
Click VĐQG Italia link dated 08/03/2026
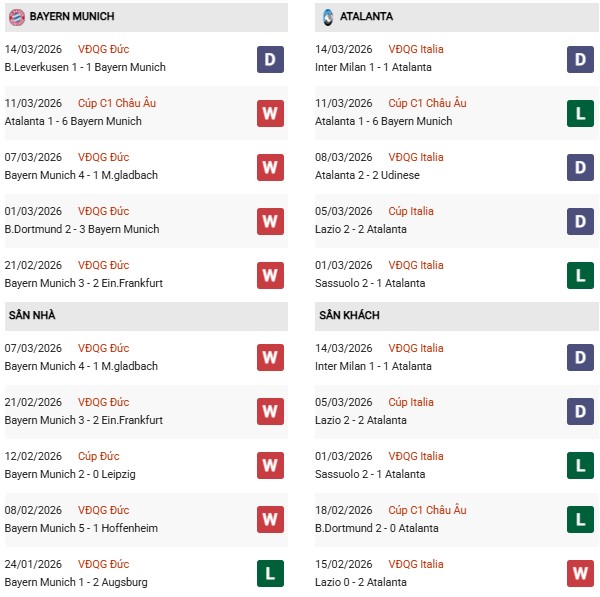[x=418, y=157]
